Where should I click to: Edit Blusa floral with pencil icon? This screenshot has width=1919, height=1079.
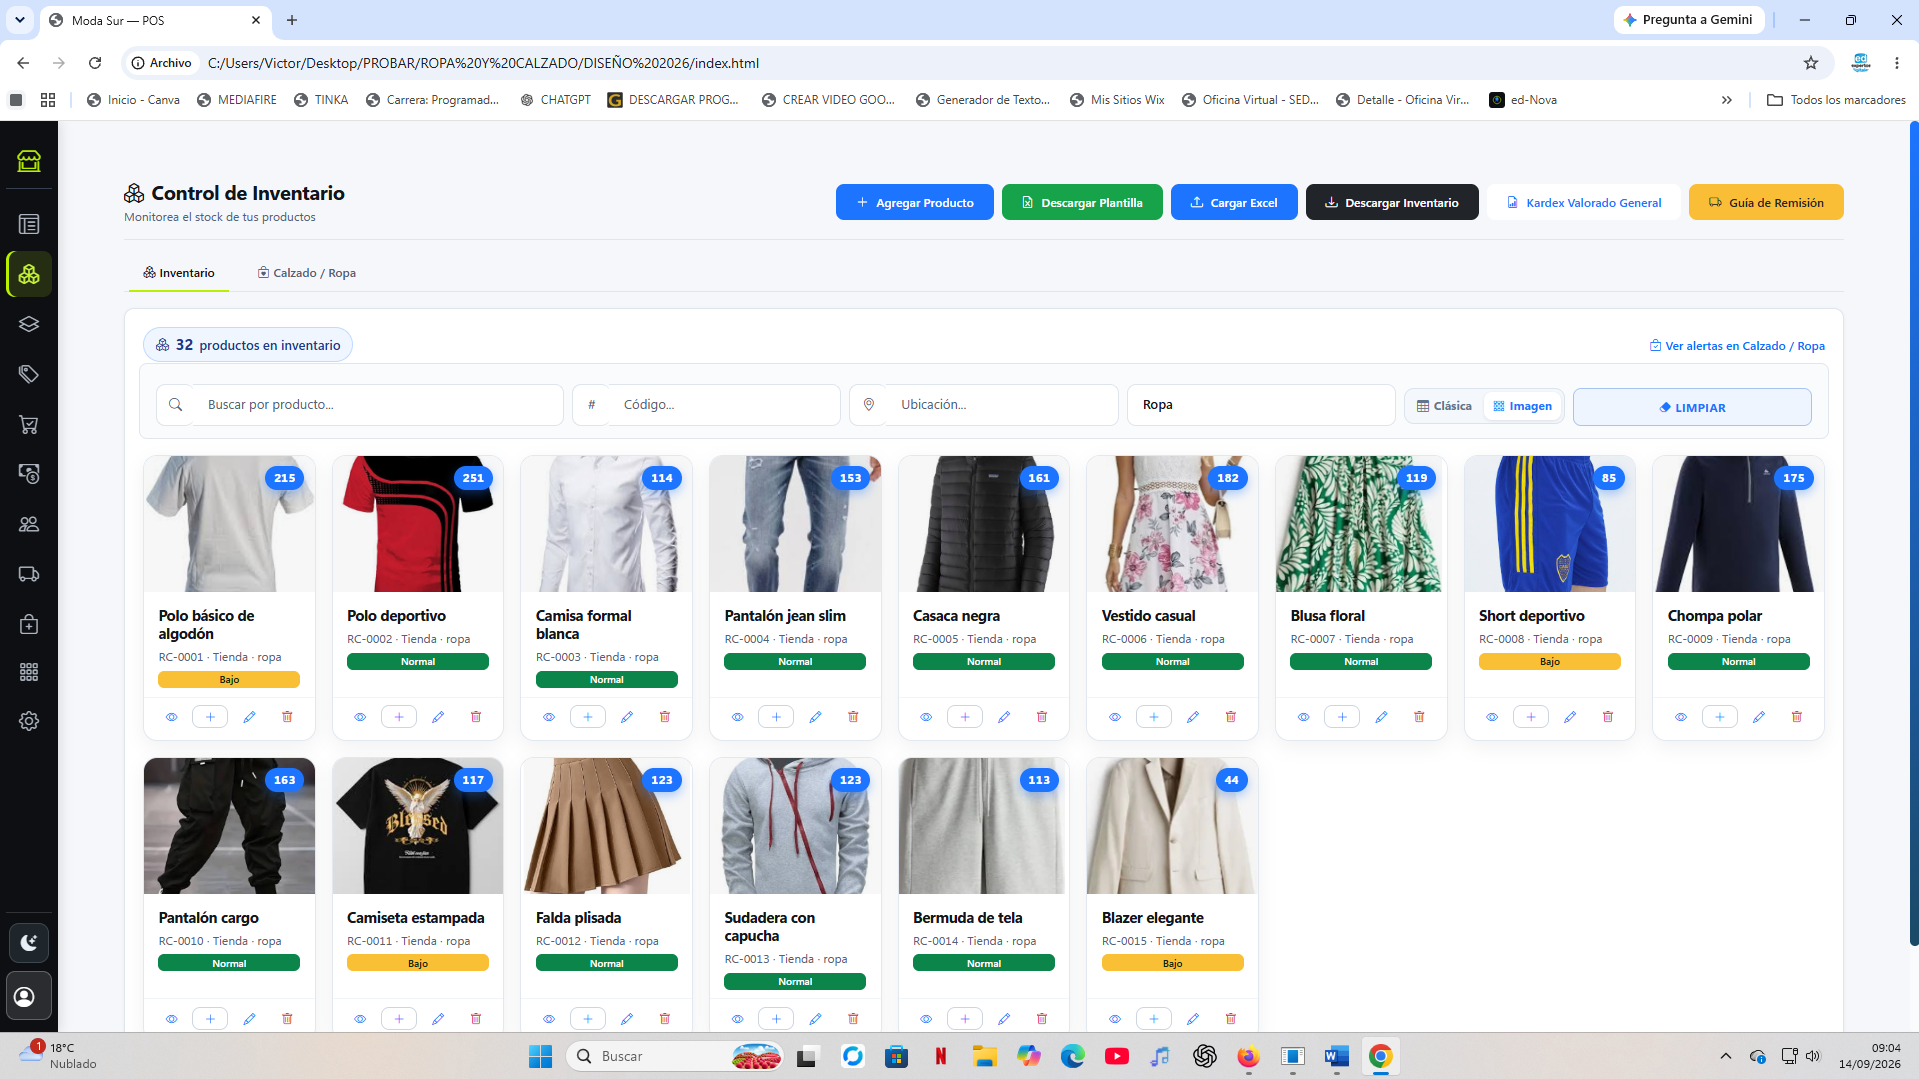1381,717
